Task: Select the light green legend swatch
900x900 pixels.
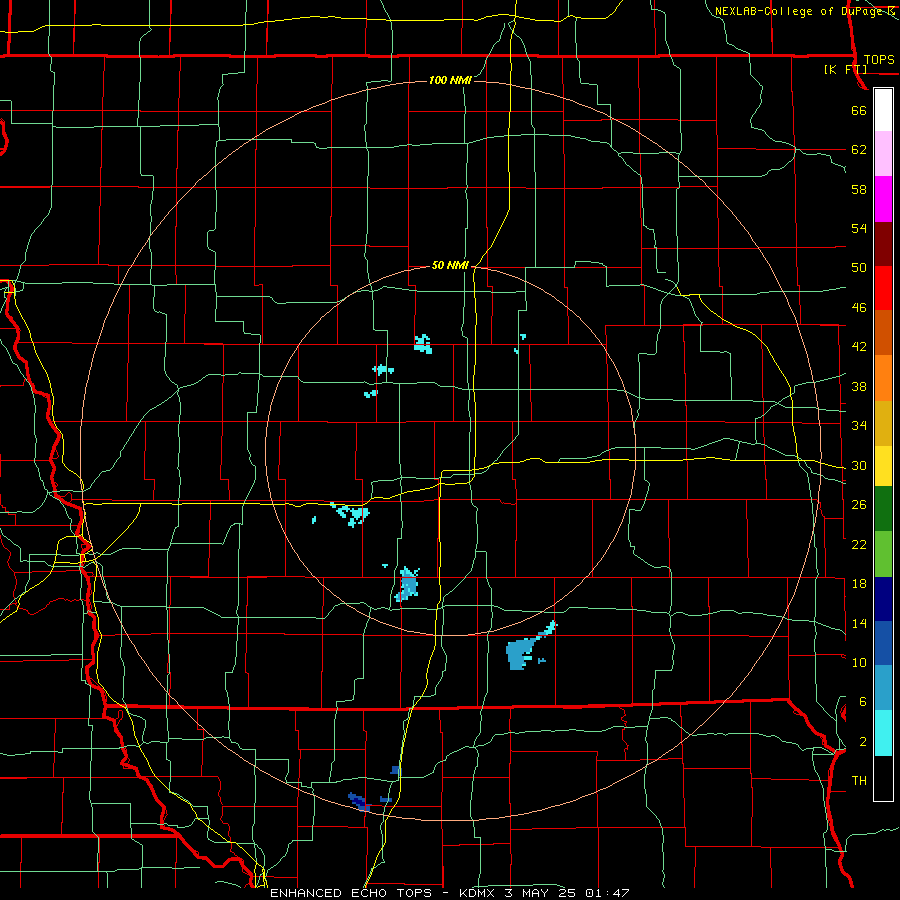Action: (x=883, y=554)
